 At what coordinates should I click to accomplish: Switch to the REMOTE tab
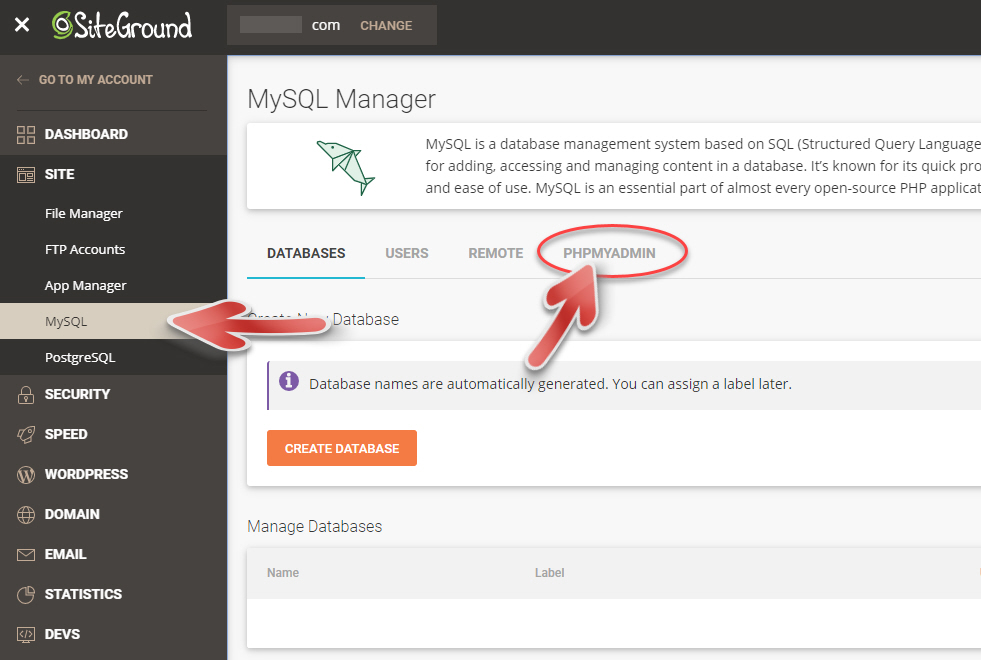coord(496,253)
